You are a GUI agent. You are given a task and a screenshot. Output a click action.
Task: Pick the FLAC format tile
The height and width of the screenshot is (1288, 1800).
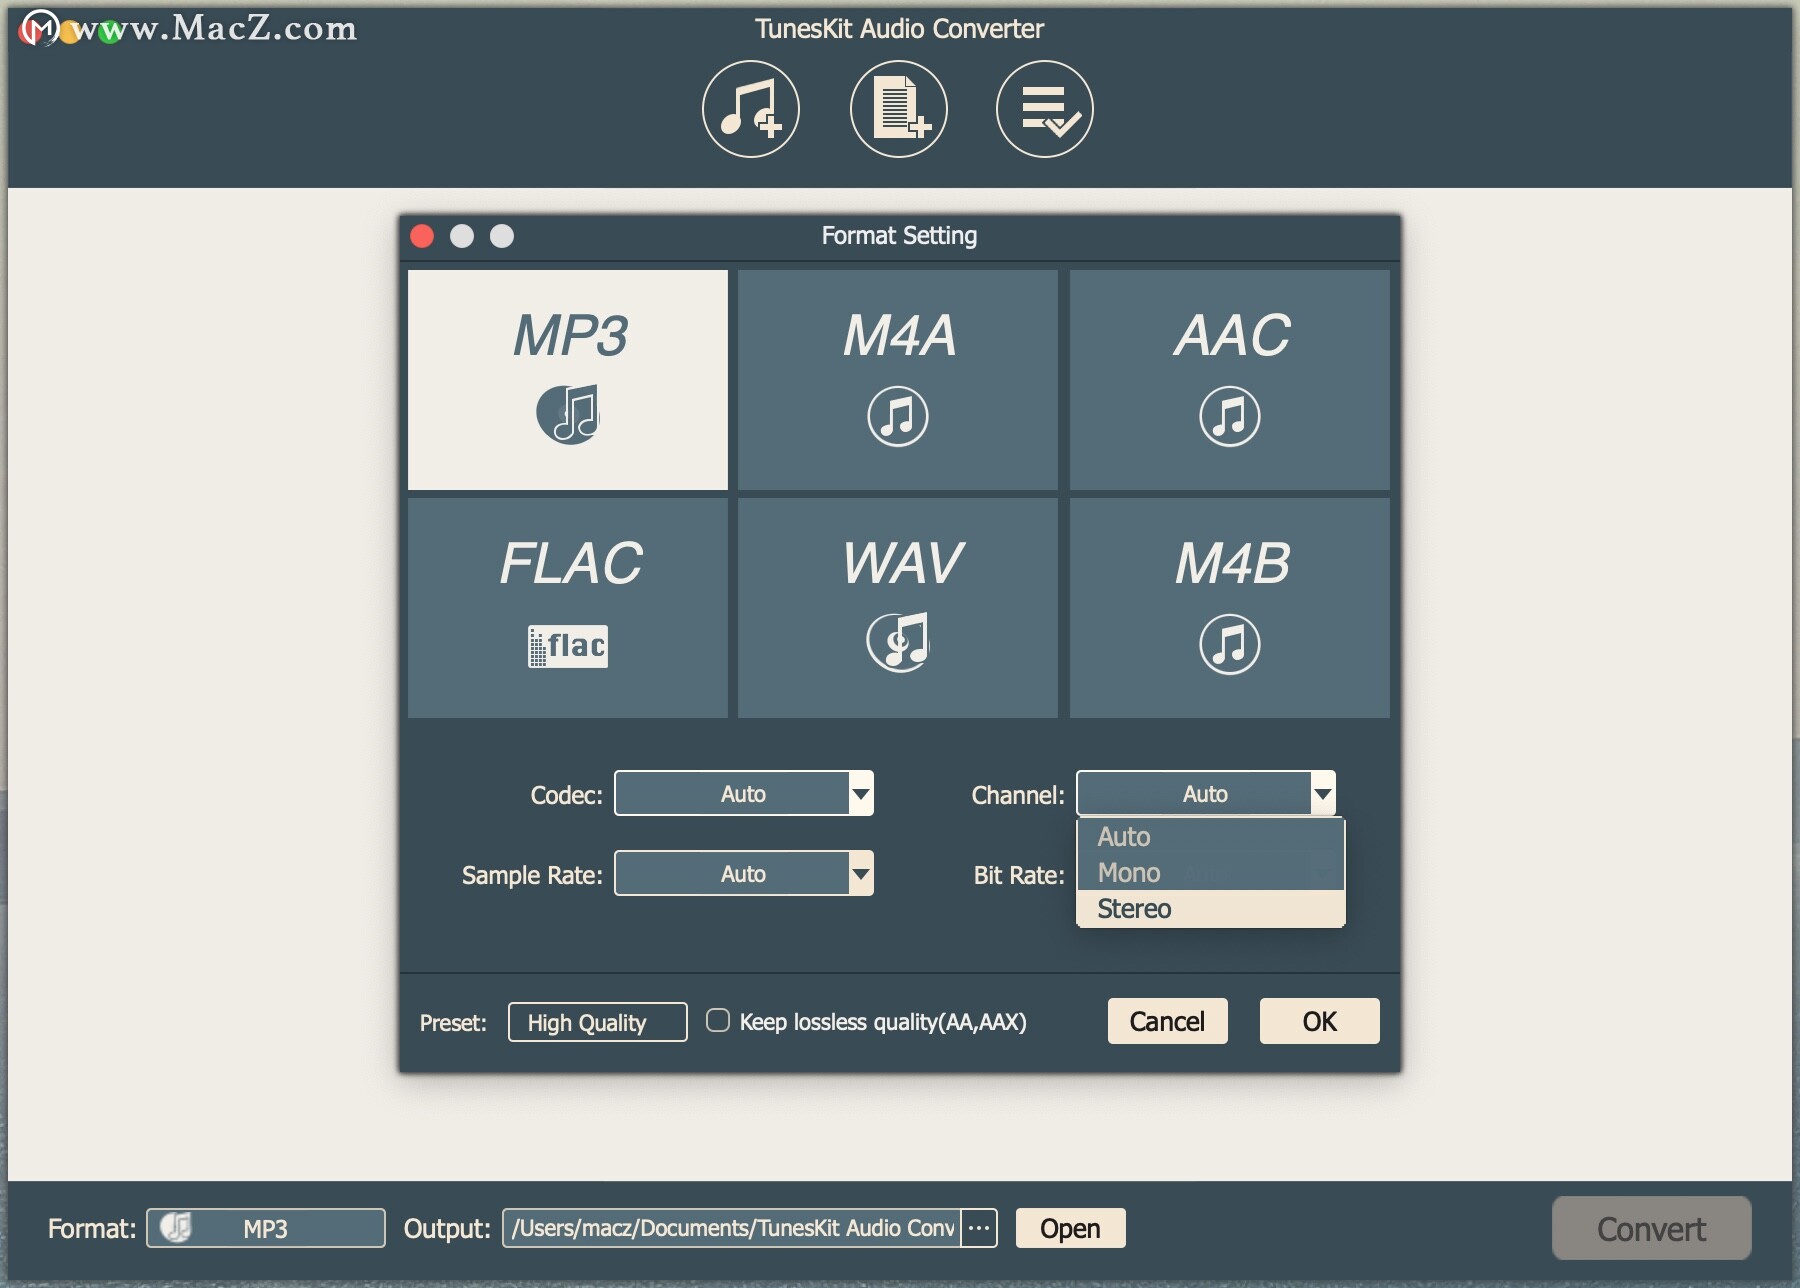[x=568, y=608]
